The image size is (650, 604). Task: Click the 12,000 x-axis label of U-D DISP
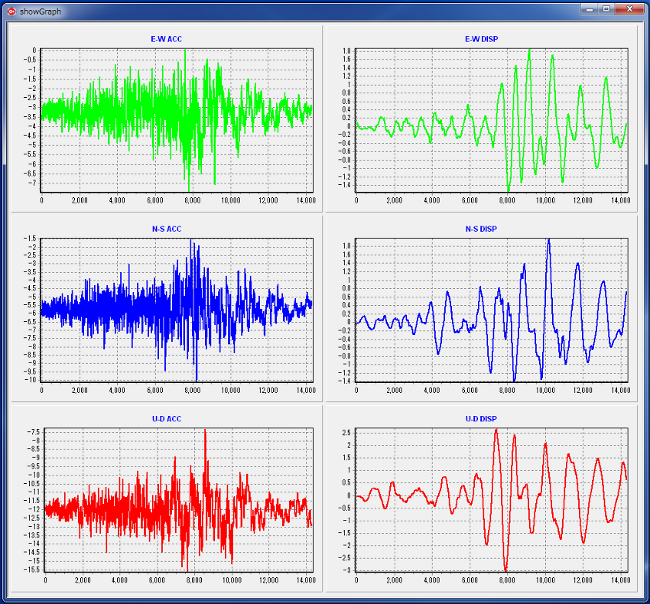click(583, 580)
